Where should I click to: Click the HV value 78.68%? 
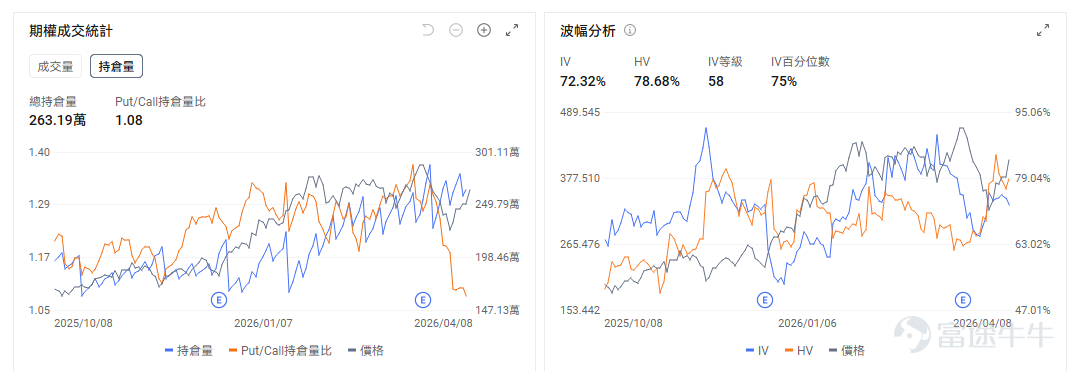click(657, 81)
